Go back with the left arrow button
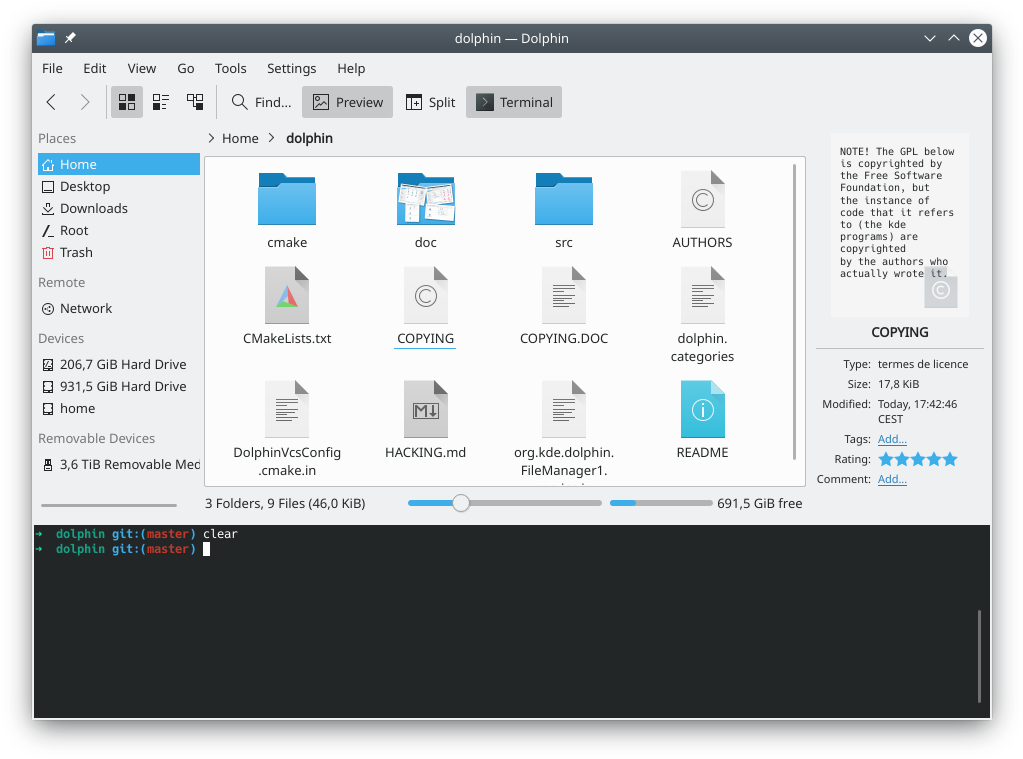This screenshot has width=1023, height=759. coord(52,102)
